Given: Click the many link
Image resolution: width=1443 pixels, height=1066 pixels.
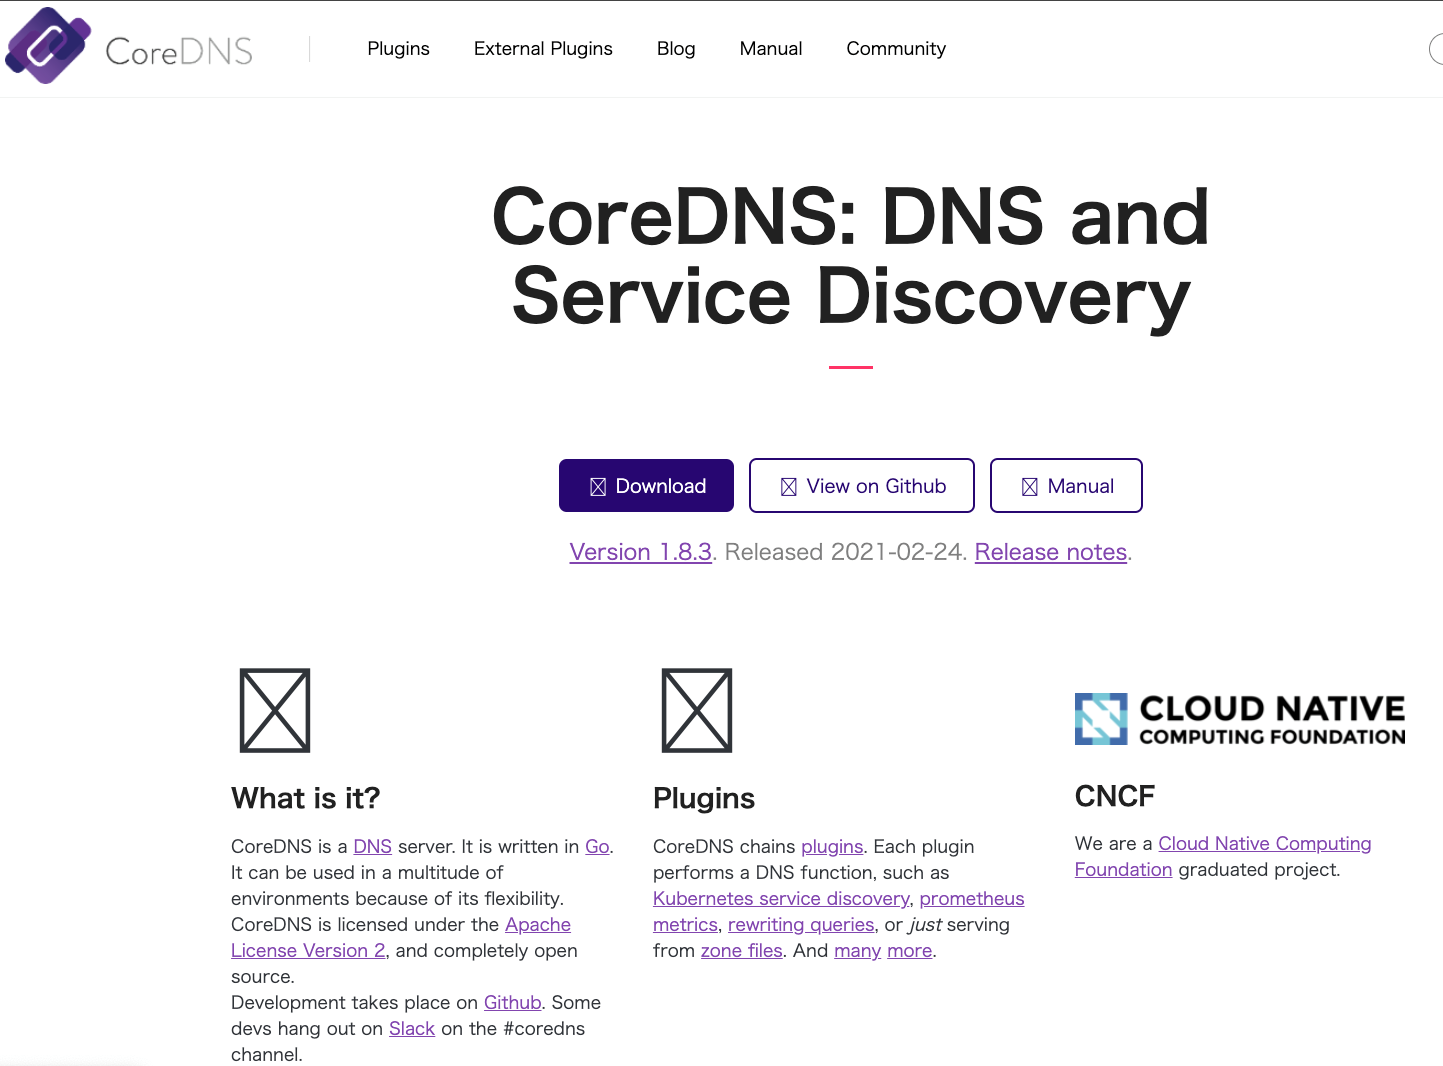Looking at the screenshot, I should (x=857, y=950).
